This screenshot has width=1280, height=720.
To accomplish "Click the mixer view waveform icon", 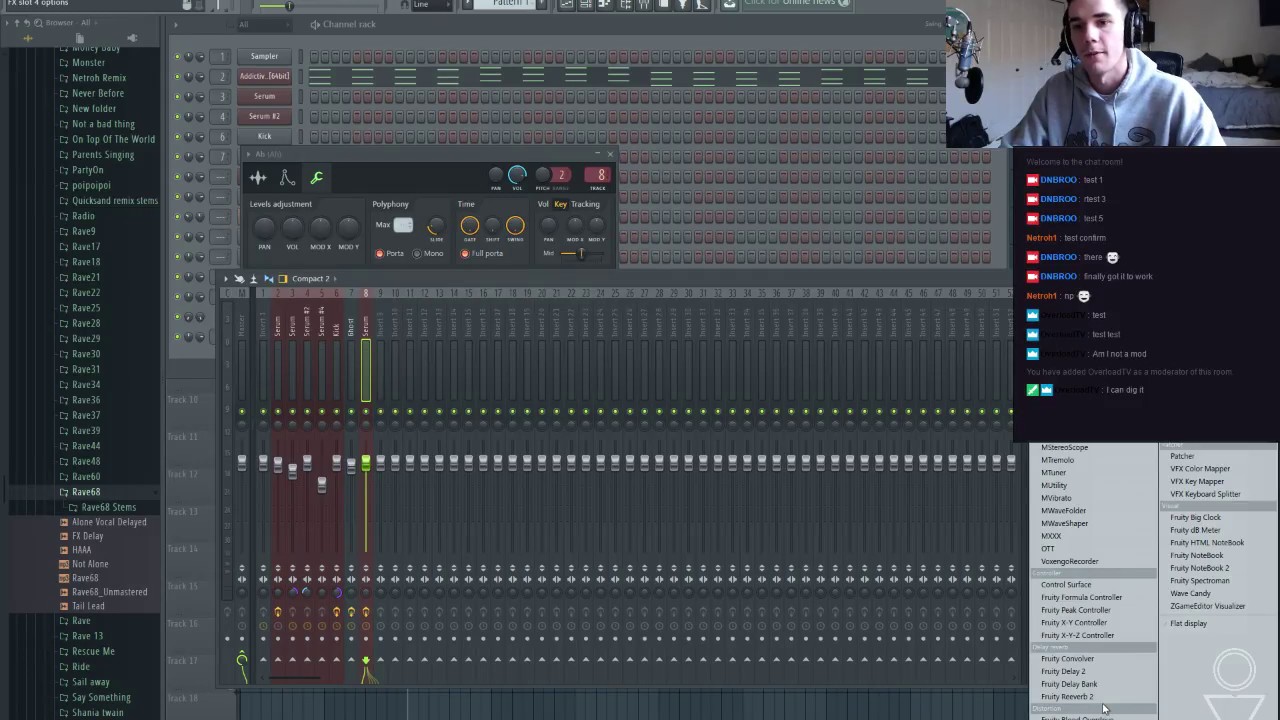I will (x=268, y=279).
